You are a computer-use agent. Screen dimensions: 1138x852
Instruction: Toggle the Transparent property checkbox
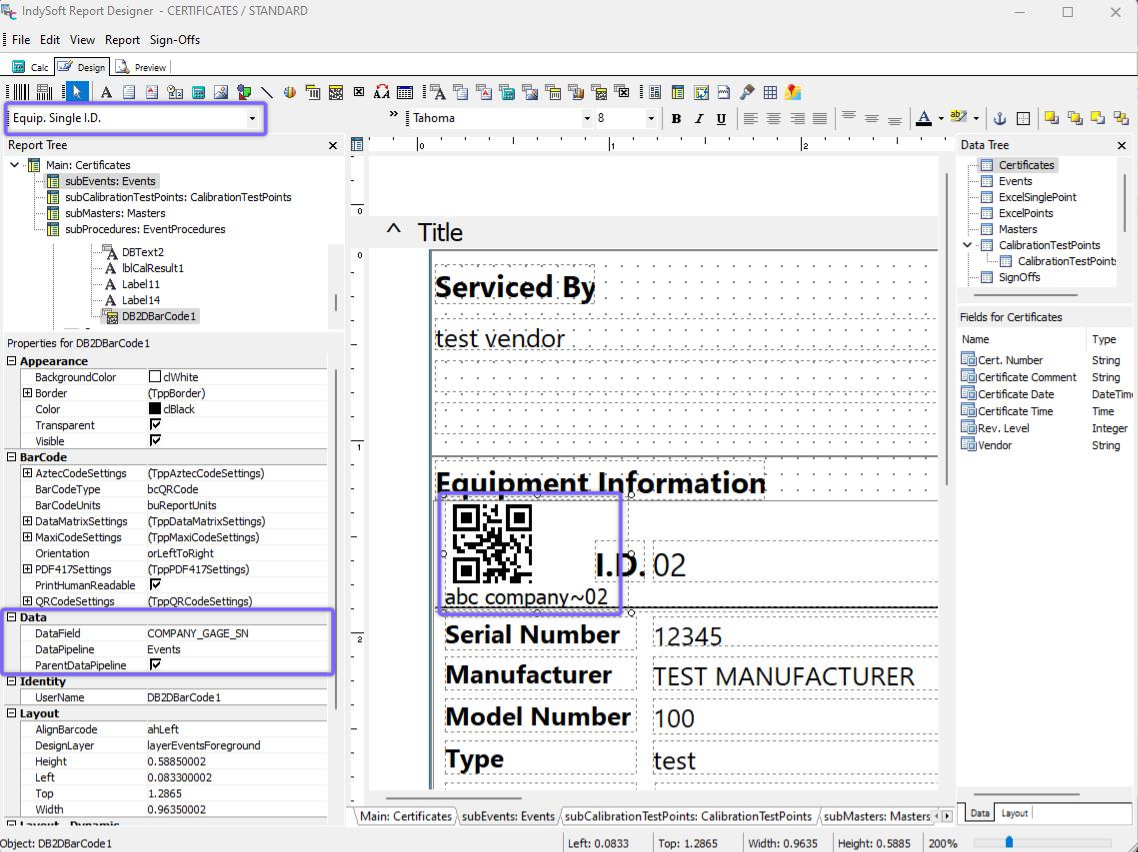[155, 425]
